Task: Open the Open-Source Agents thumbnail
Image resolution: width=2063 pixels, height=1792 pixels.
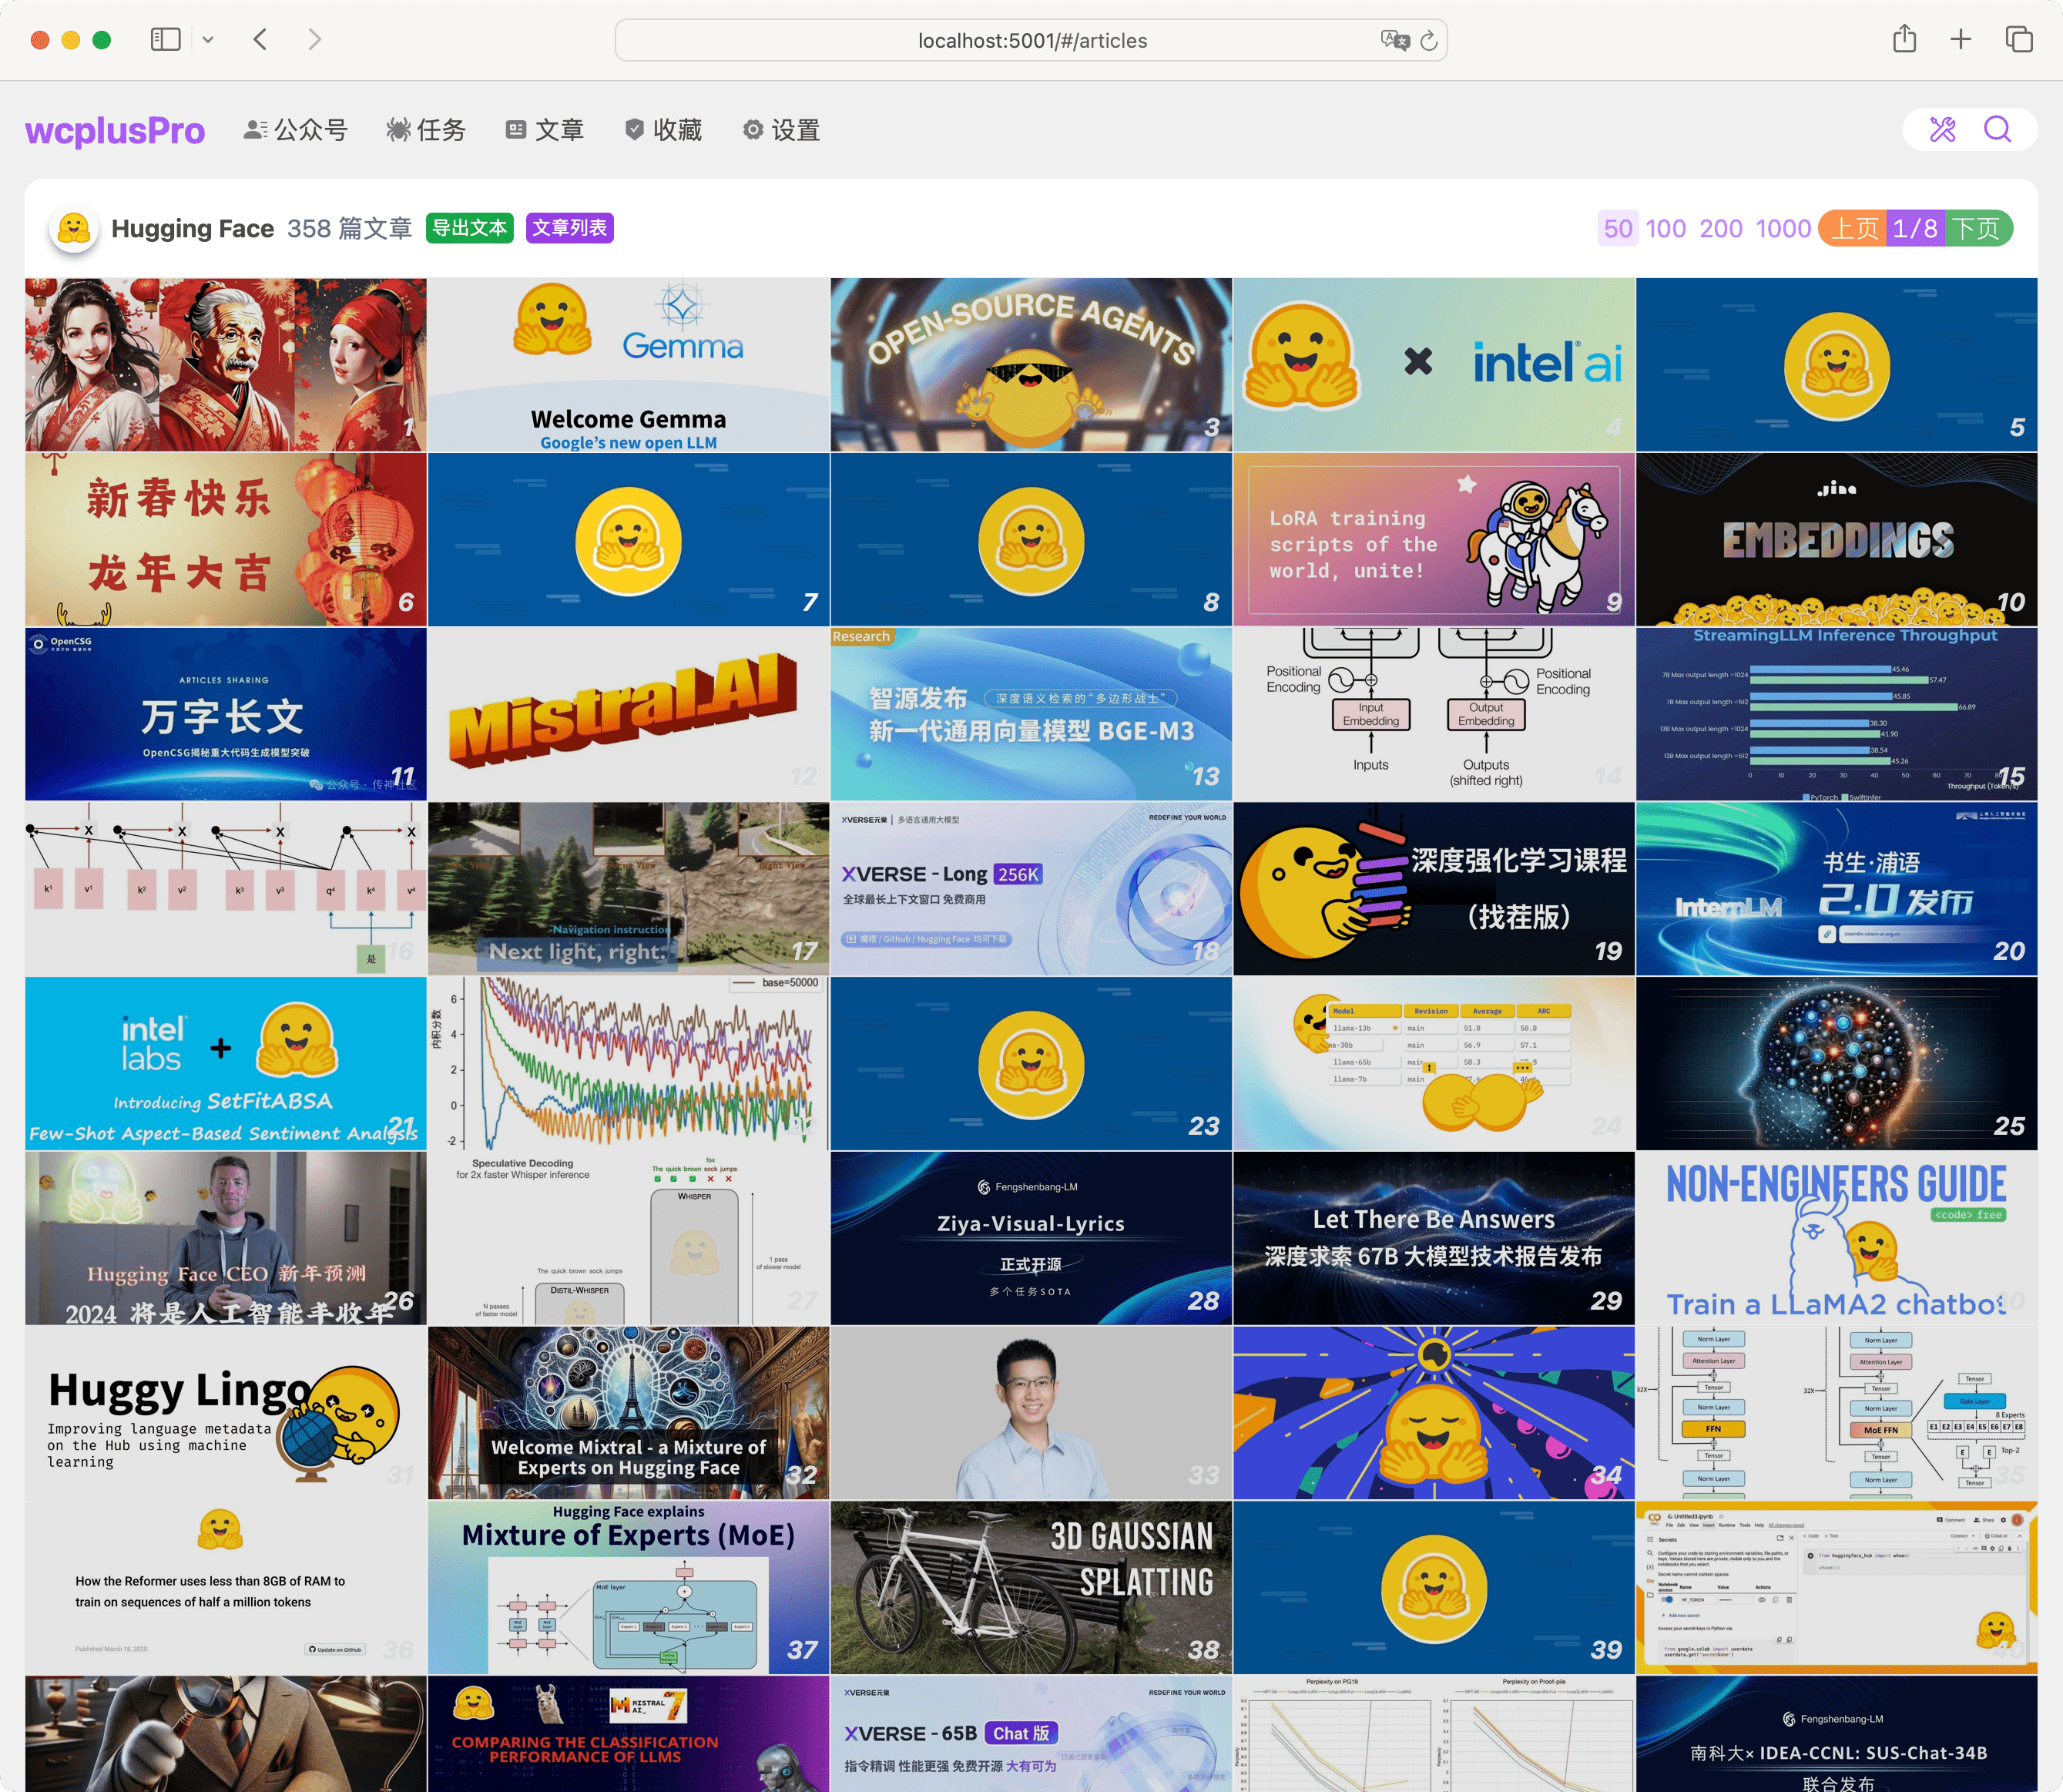Action: click(1031, 365)
